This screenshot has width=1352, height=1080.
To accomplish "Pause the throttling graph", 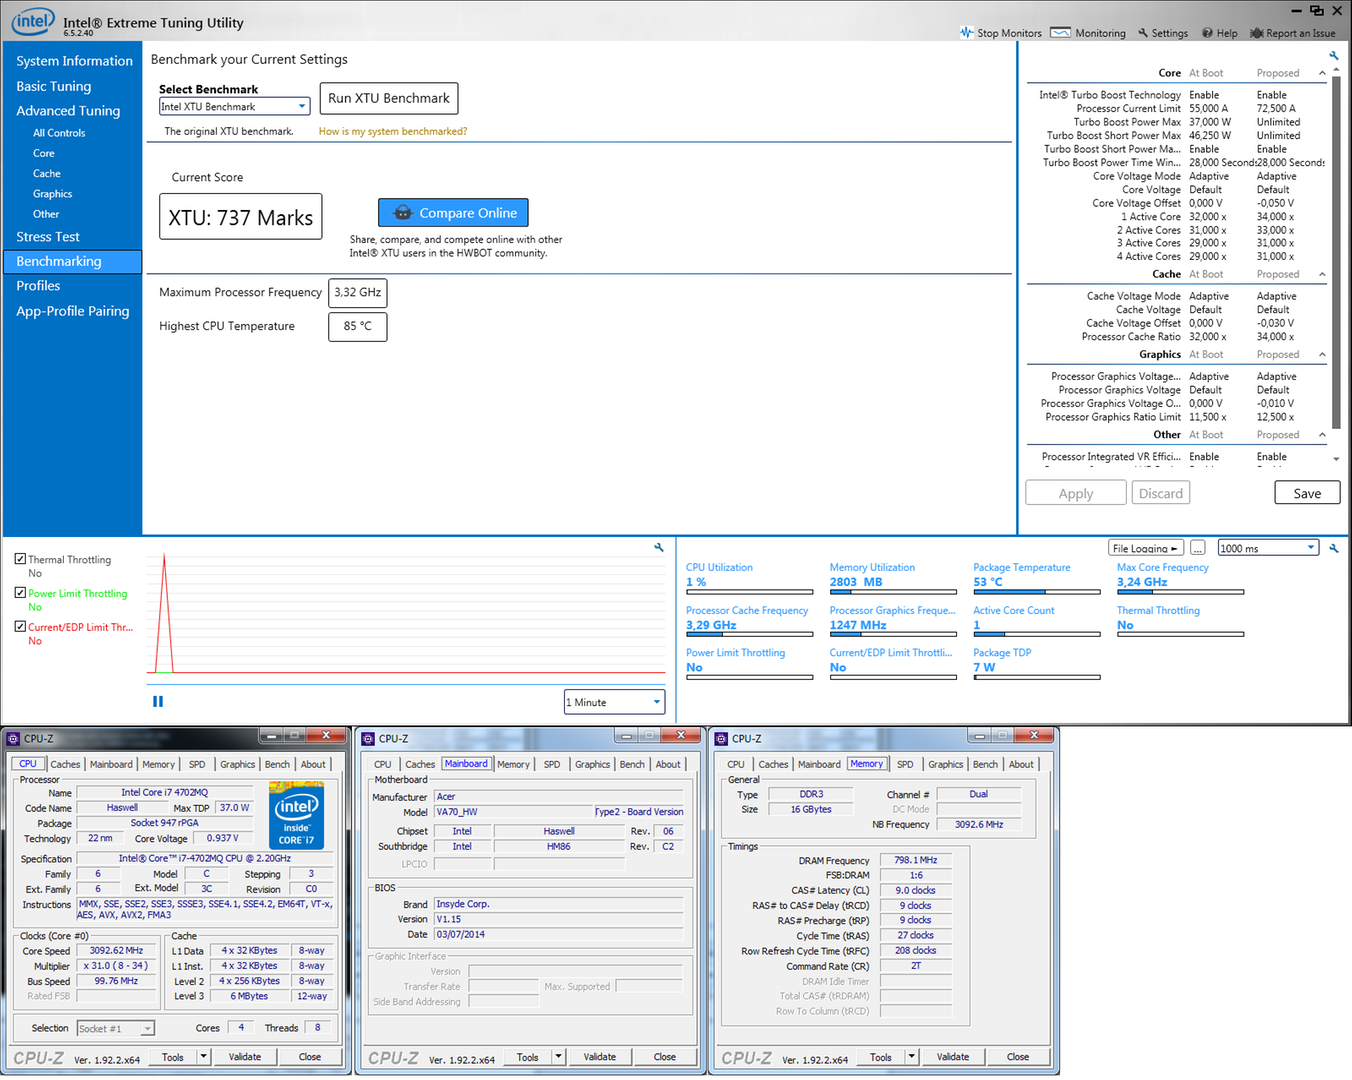I will pos(158,702).
